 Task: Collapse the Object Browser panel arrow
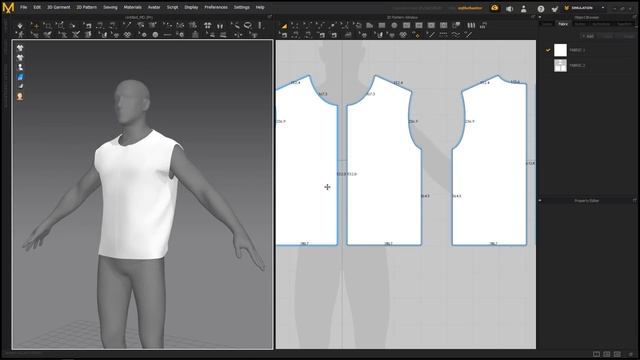tap(540, 17)
